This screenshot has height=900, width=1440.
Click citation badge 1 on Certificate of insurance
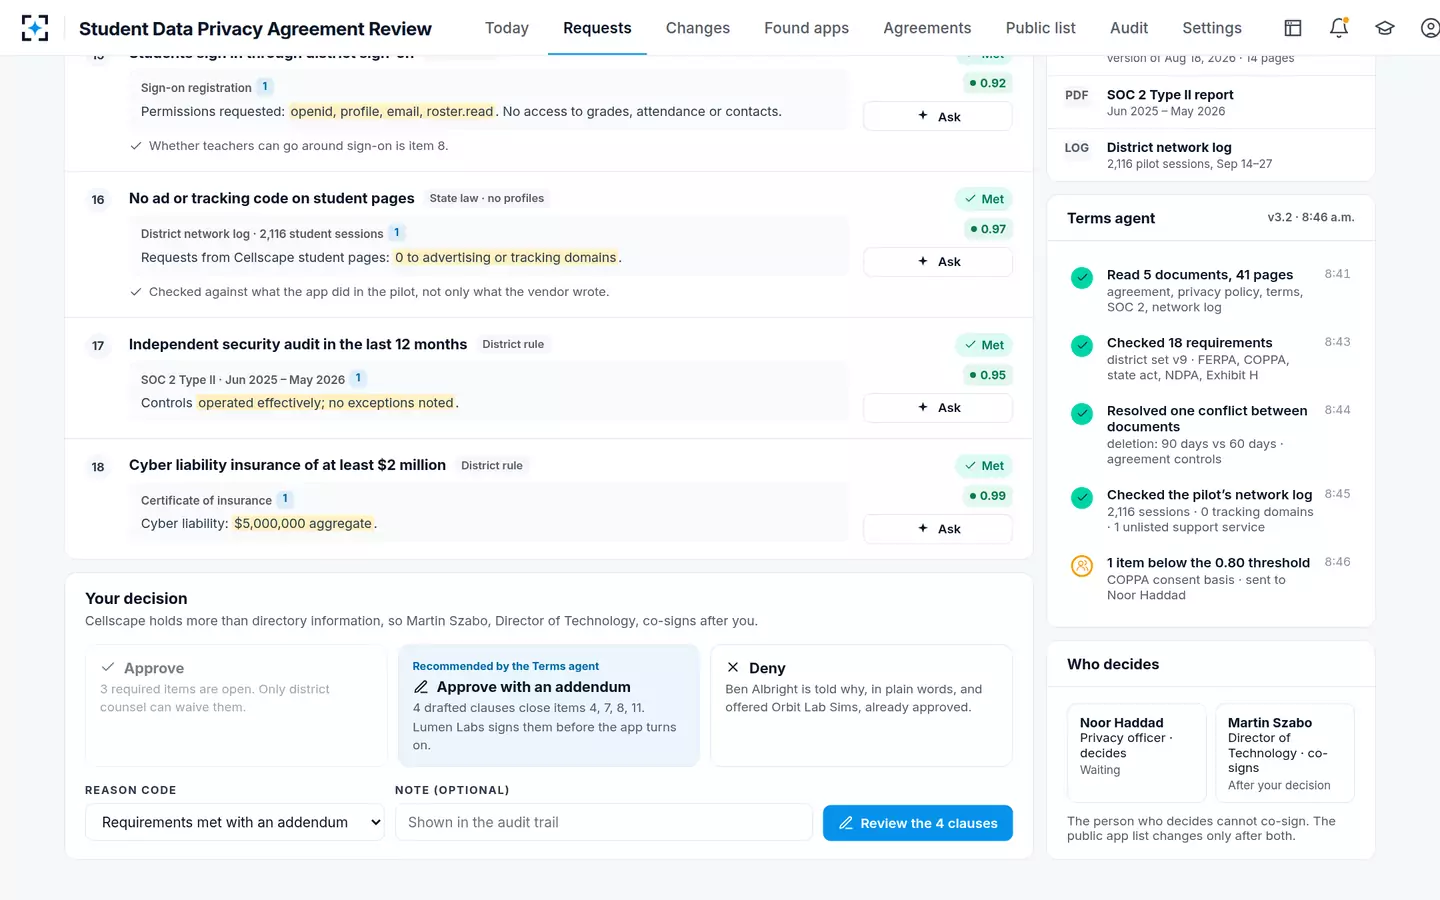click(x=285, y=498)
